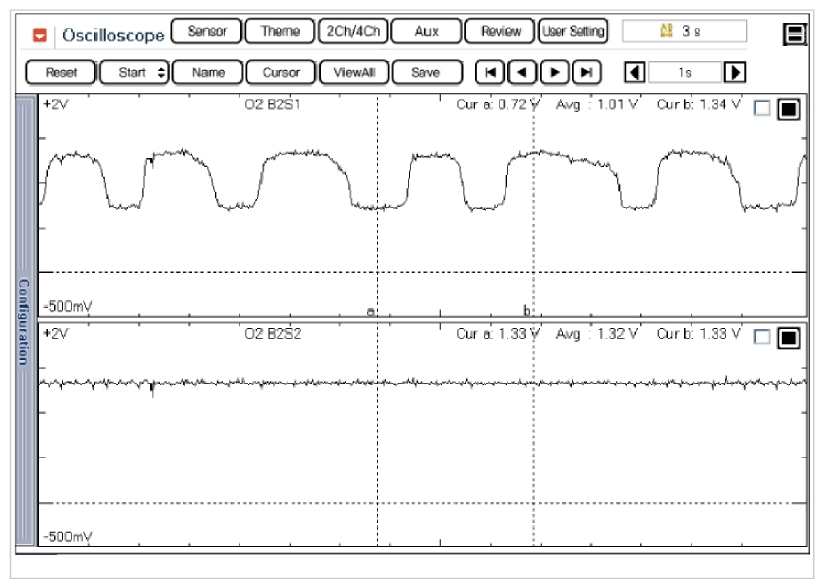Click the window layout icon at top right
Screen dimensions: 824x588
795,35
